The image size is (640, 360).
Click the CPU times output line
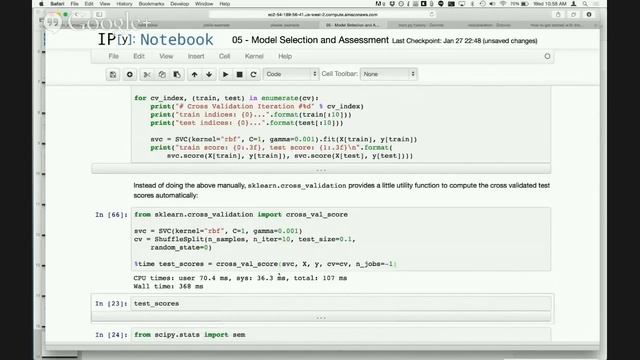point(240,278)
